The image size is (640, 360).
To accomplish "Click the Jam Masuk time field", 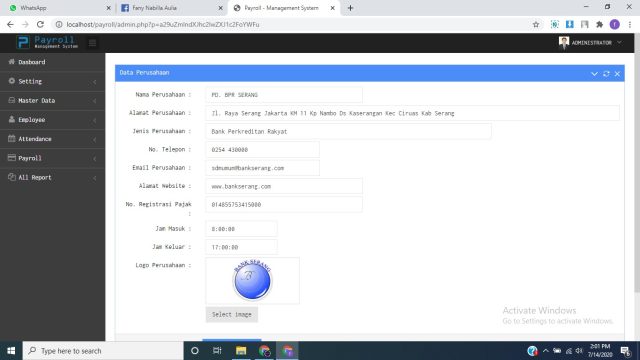I will coord(241,229).
